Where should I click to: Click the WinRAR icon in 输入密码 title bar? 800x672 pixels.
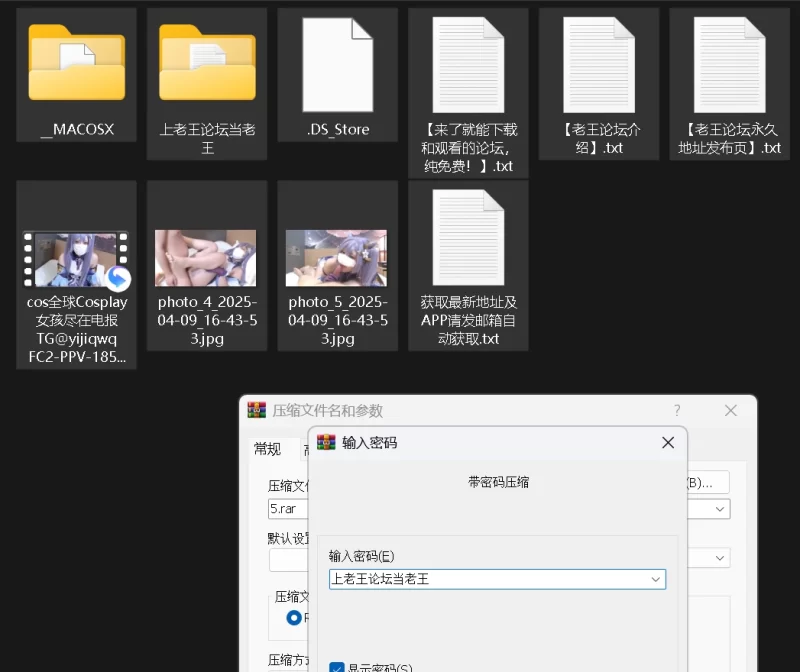pyautogui.click(x=326, y=442)
